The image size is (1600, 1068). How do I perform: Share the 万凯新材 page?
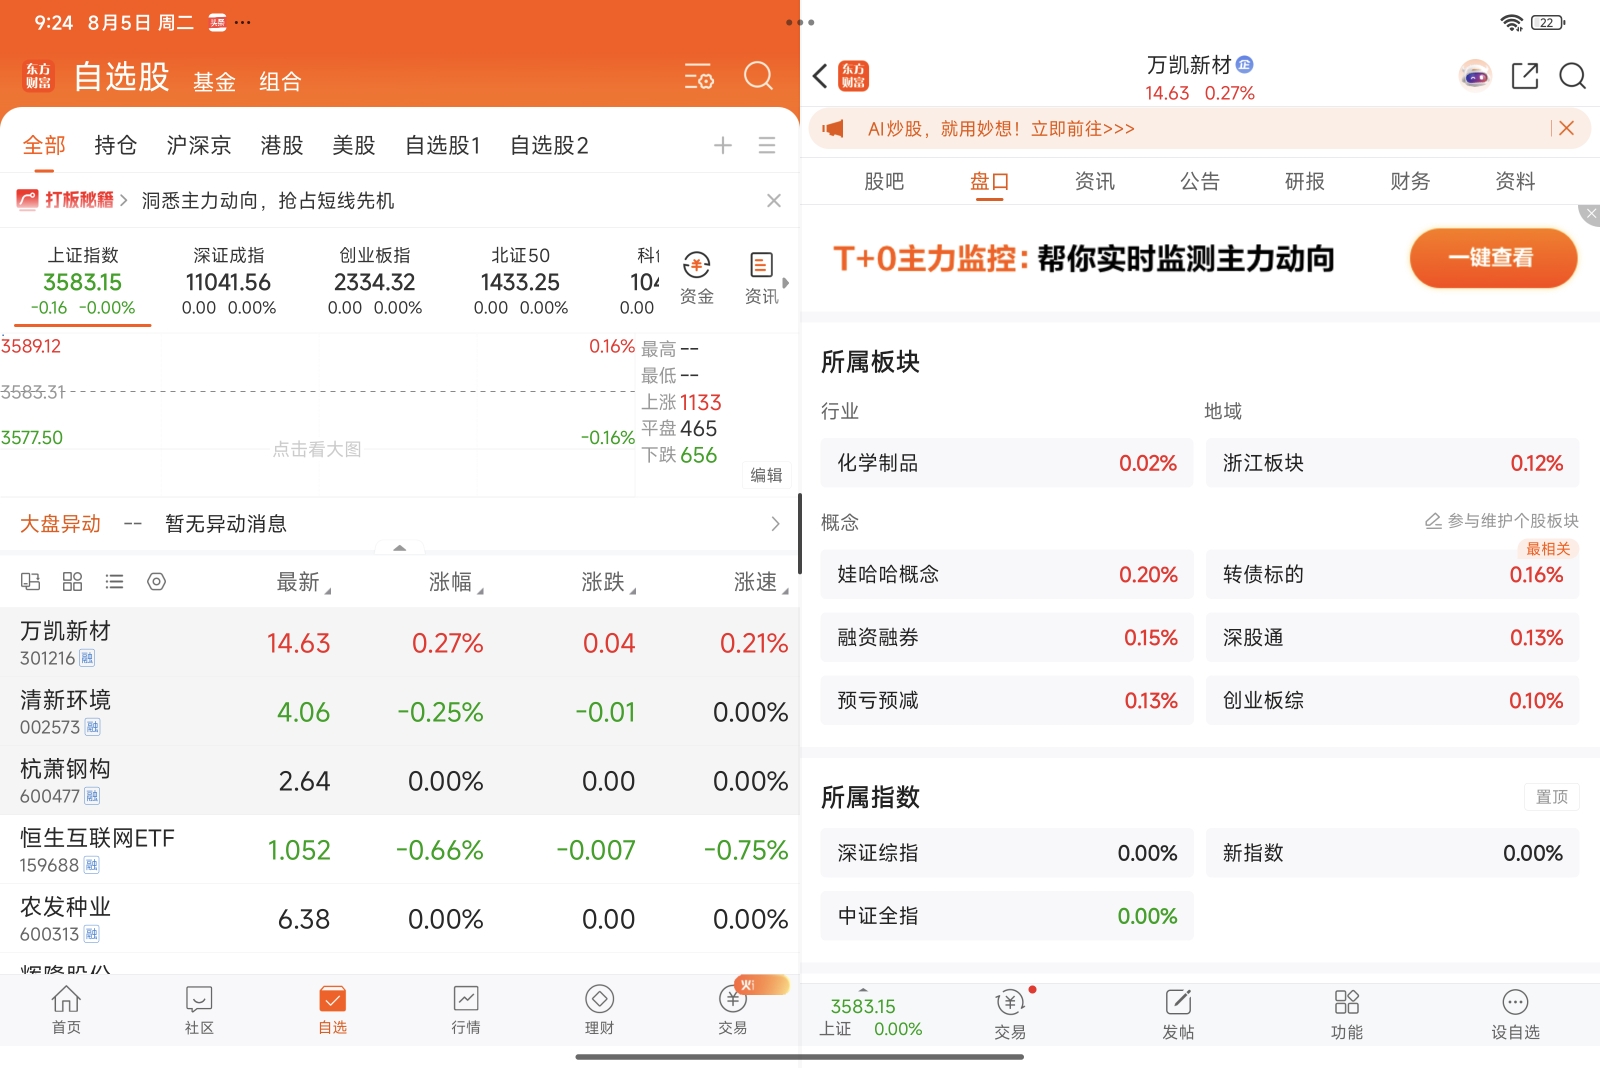click(x=1525, y=76)
